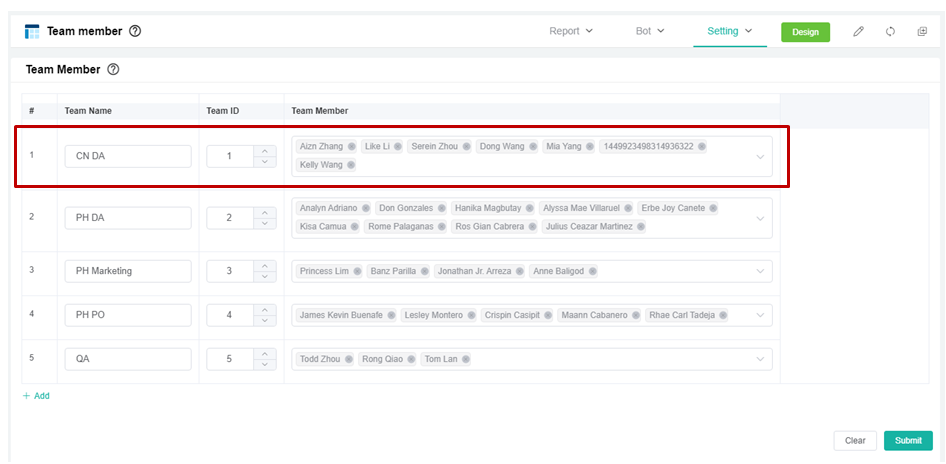Increase Team ID for CN DA row
946x464 pixels.
coord(264,151)
